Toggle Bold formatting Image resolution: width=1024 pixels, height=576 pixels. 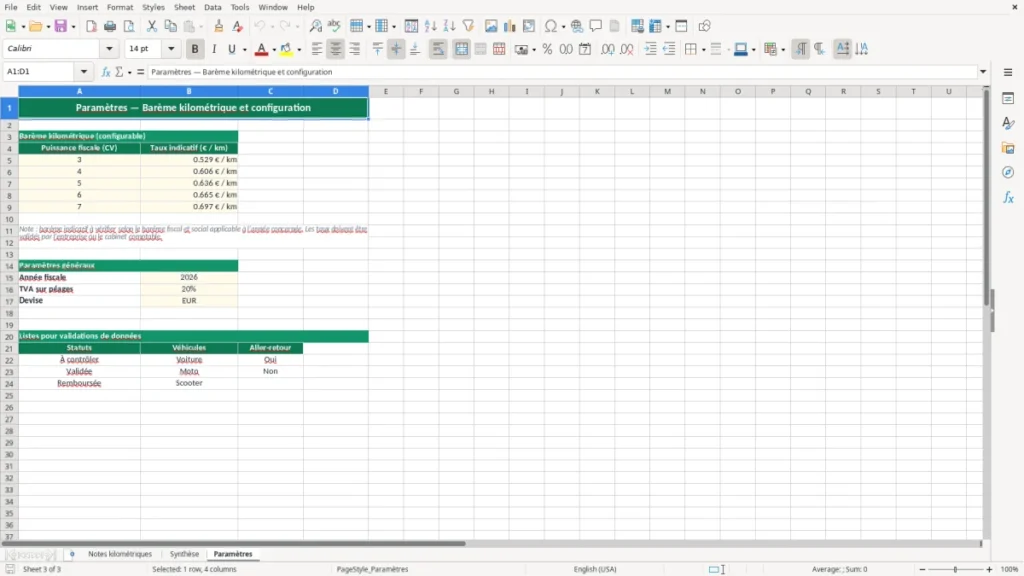[x=195, y=49]
